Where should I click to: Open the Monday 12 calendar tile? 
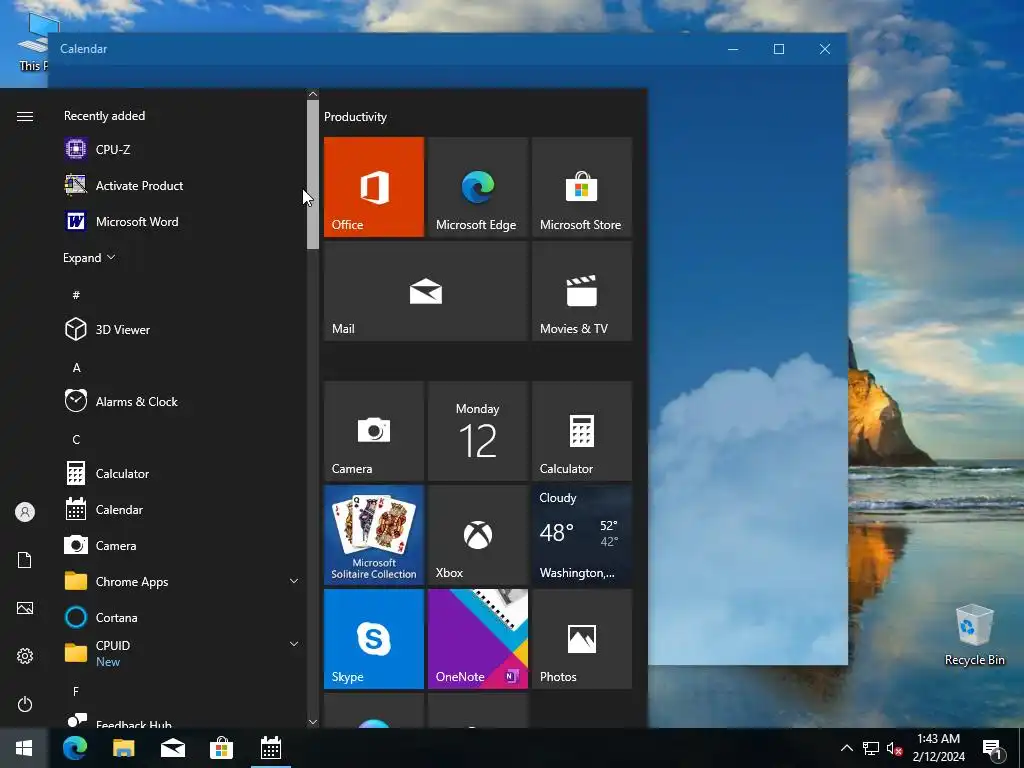click(x=477, y=431)
